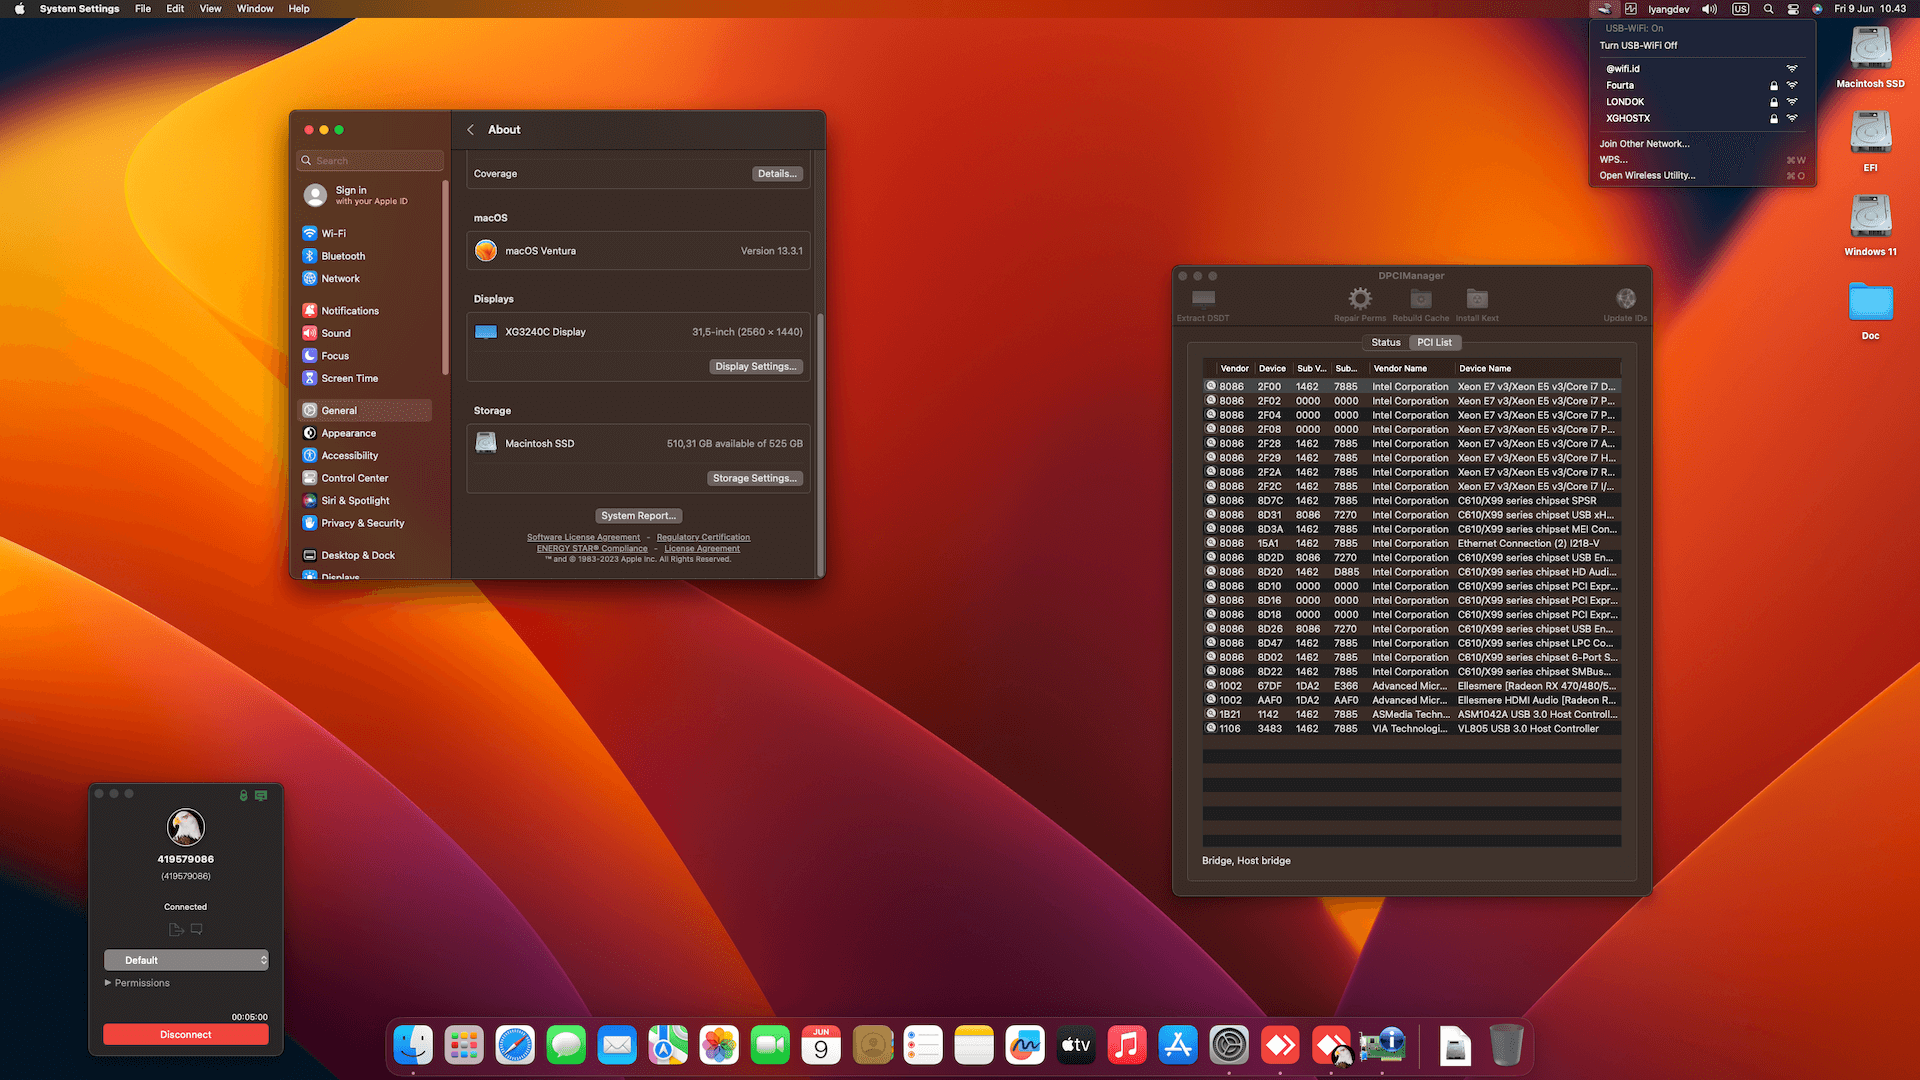Click the Install Kext folder icon
The image size is (1920, 1080).
click(1477, 298)
